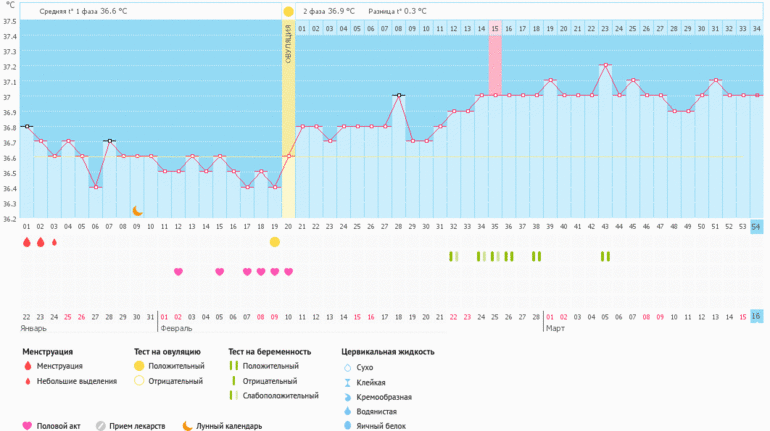This screenshot has width=770, height=431.
Task: Click the Февраль month label
Action: coord(175,328)
